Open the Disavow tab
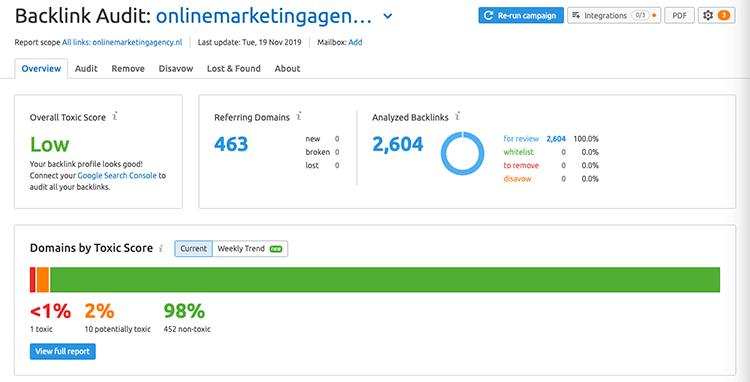 176,68
